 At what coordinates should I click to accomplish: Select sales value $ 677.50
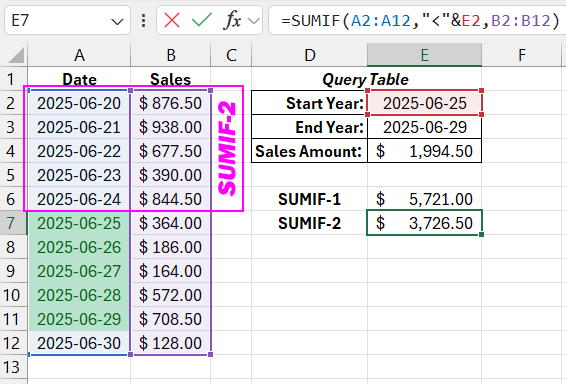pos(170,151)
